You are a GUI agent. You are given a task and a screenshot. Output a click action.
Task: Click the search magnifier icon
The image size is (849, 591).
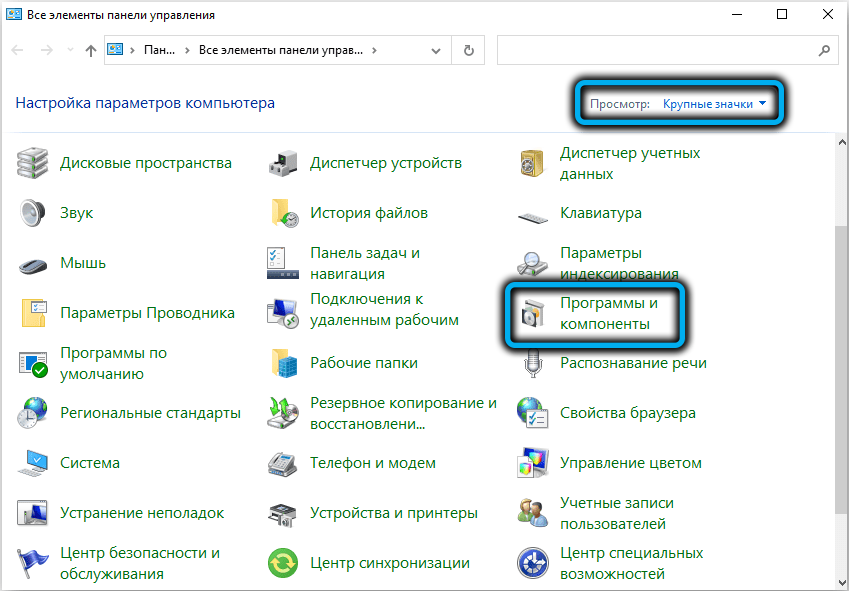coord(824,51)
